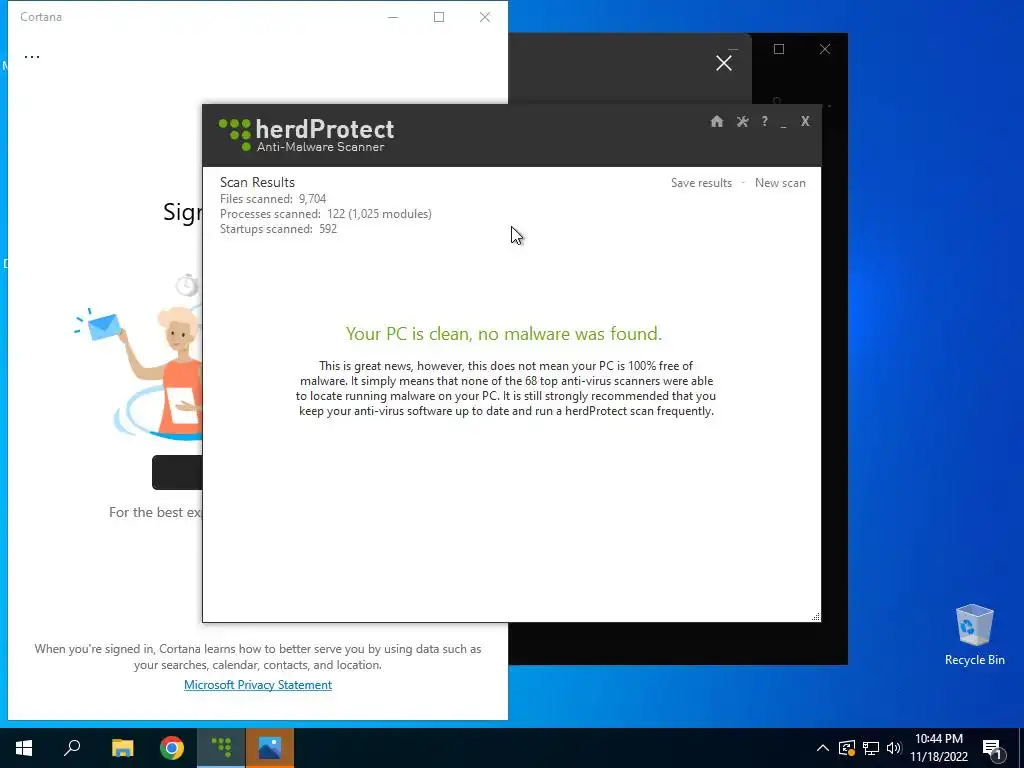Open the security tray icon
Image resolution: width=1024 pixels, height=768 pixels.
(847, 748)
